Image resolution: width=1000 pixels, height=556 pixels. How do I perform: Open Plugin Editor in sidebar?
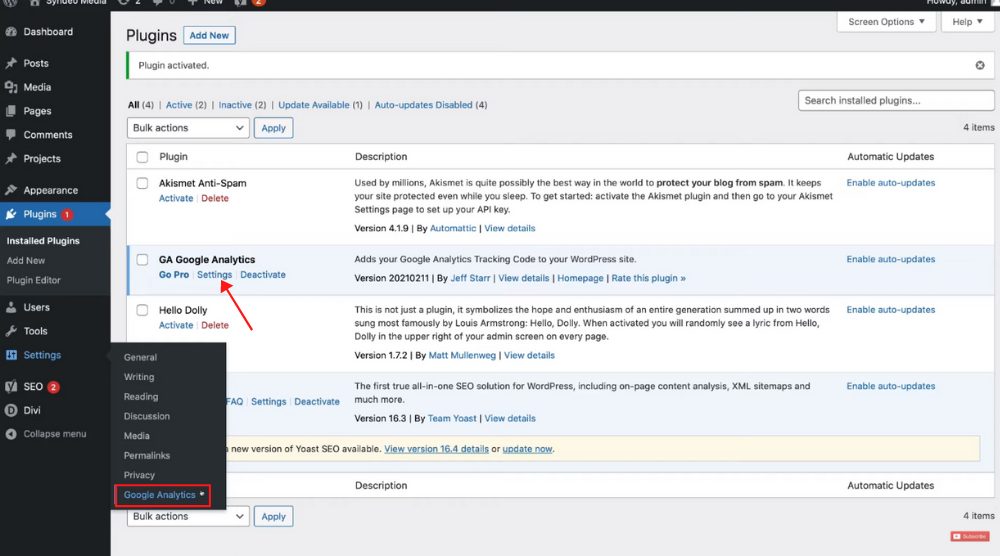click(34, 280)
